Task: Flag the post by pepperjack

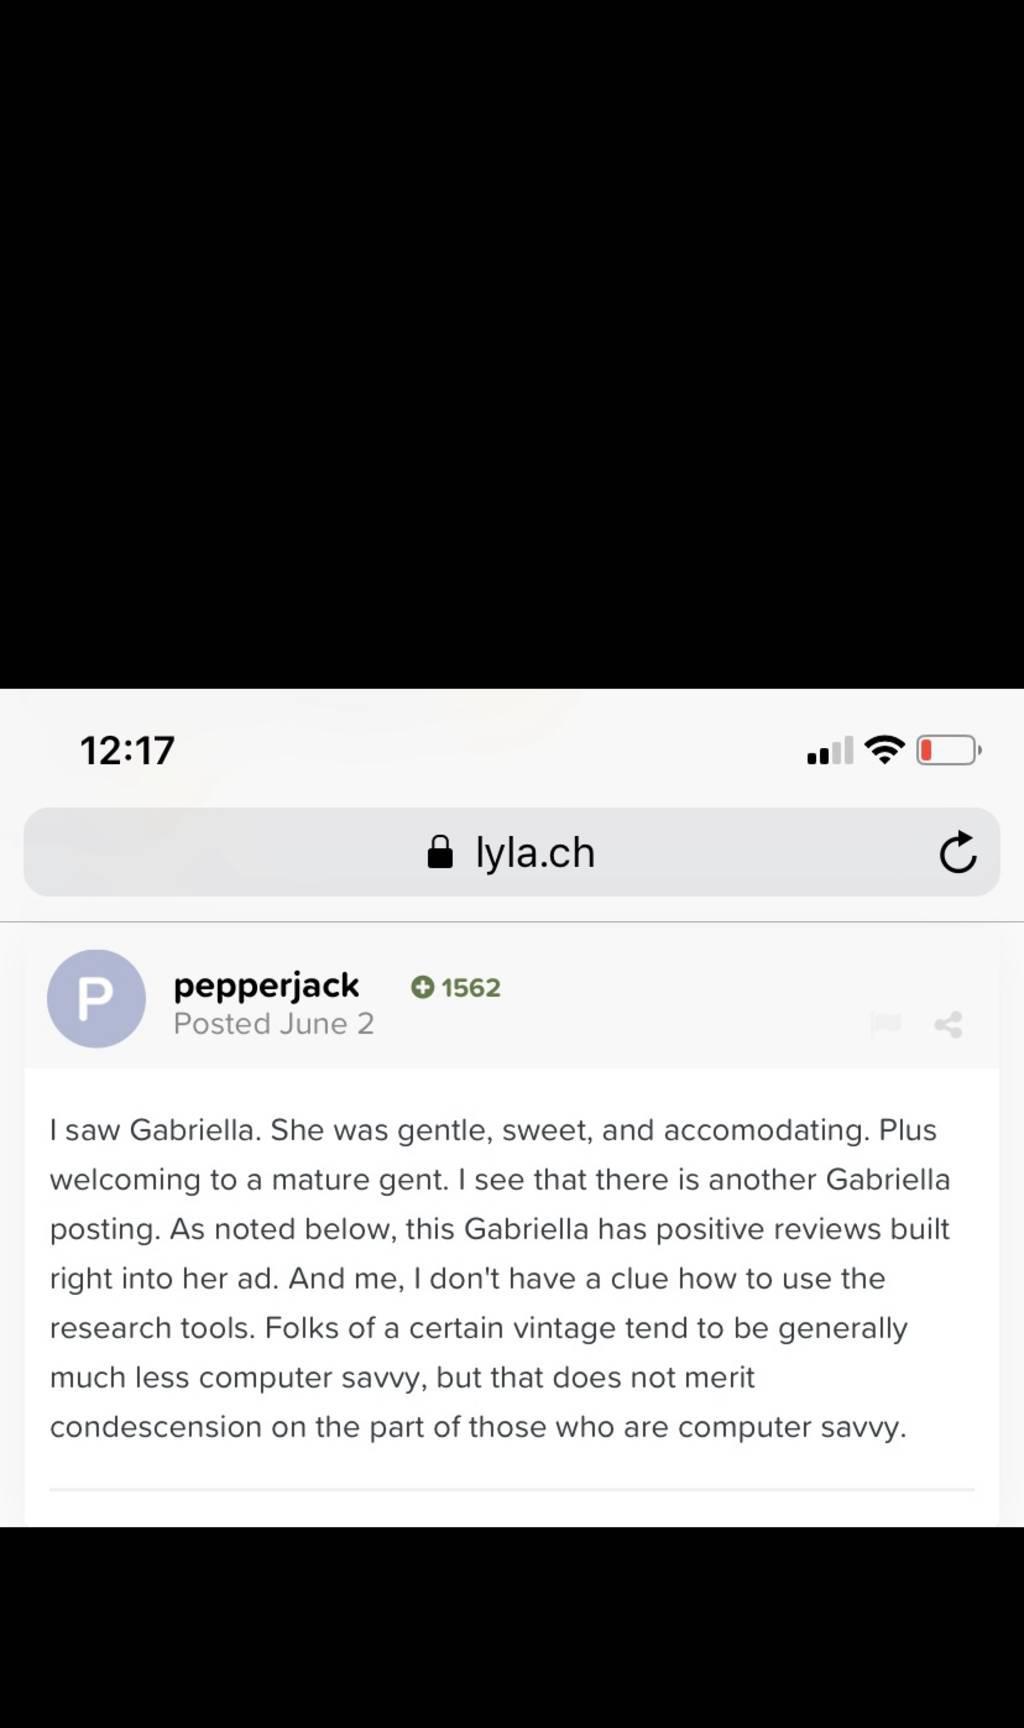Action: pyautogui.click(x=886, y=1023)
